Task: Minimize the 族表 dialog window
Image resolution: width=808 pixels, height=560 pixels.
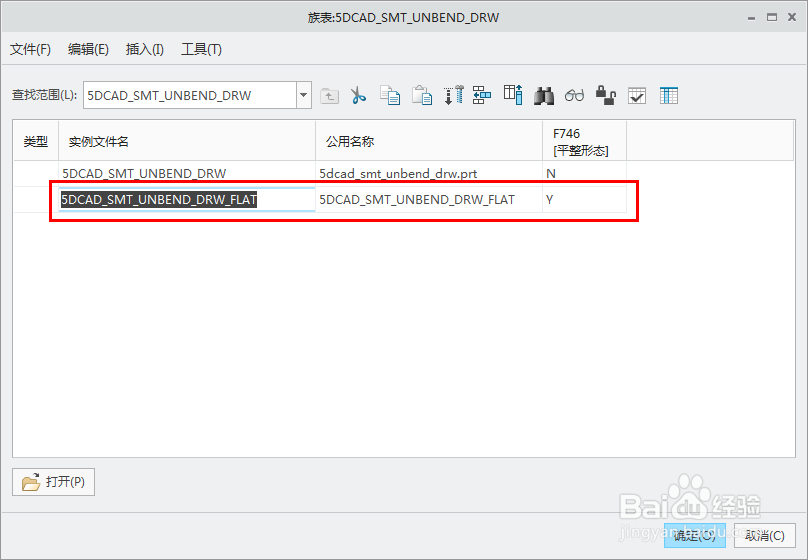Action: coord(751,18)
